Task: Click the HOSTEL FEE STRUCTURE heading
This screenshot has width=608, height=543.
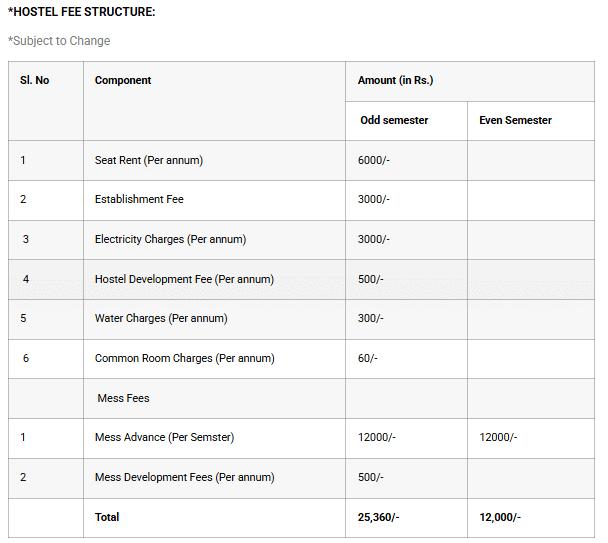Action: [x=82, y=12]
